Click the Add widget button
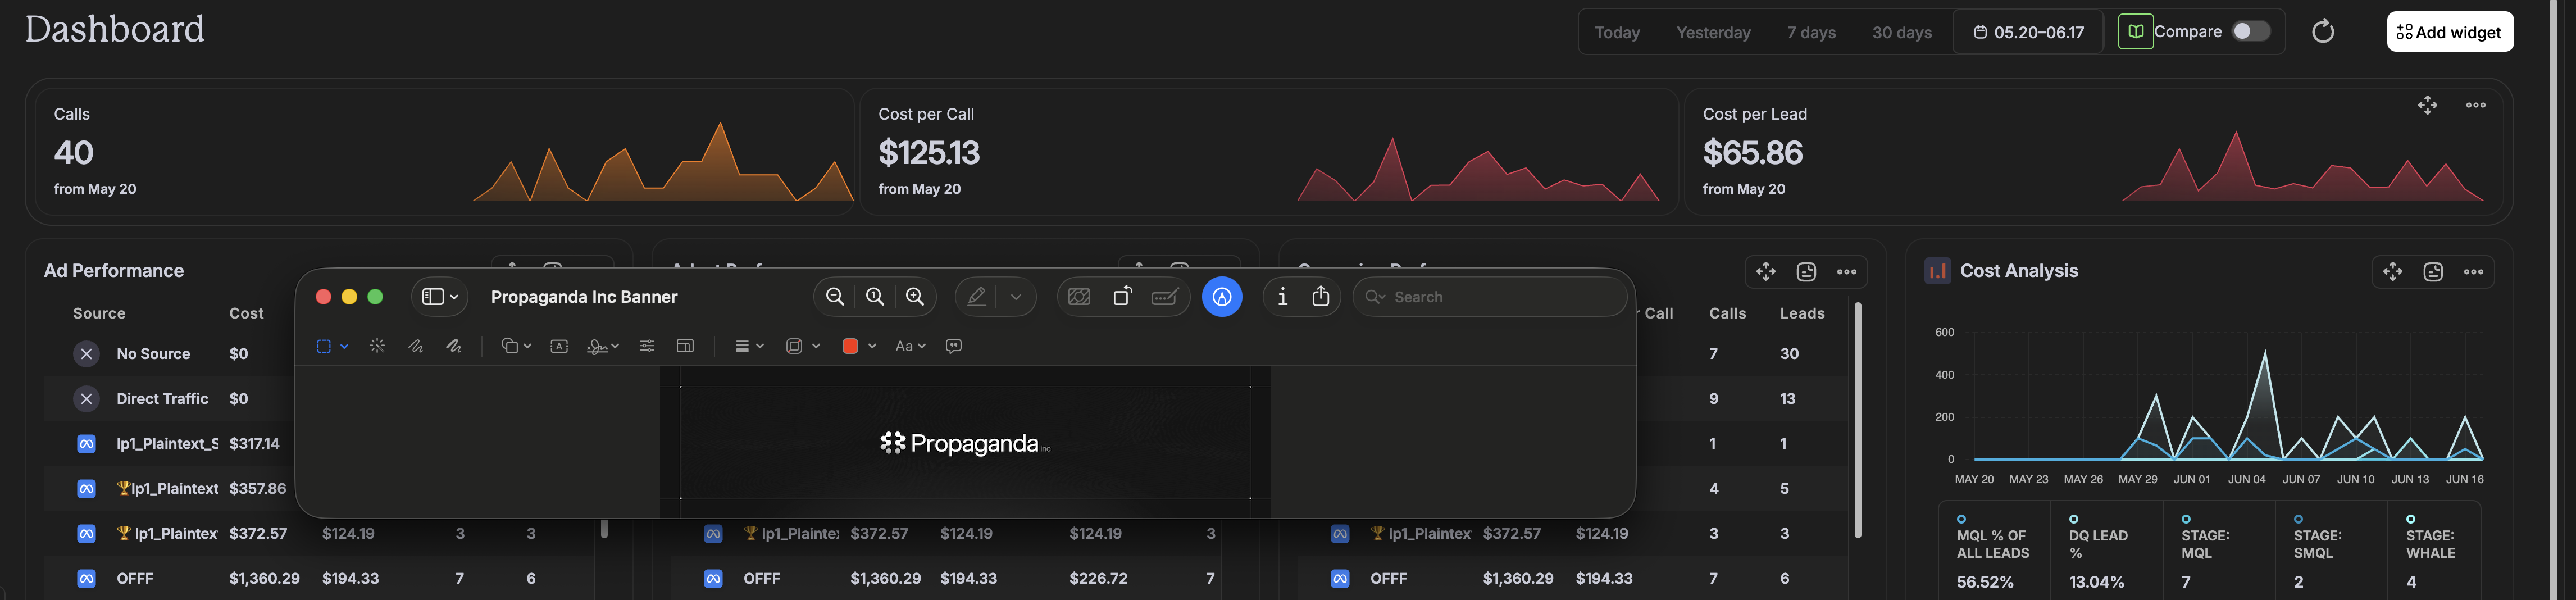Image resolution: width=2576 pixels, height=600 pixels. click(2450, 32)
